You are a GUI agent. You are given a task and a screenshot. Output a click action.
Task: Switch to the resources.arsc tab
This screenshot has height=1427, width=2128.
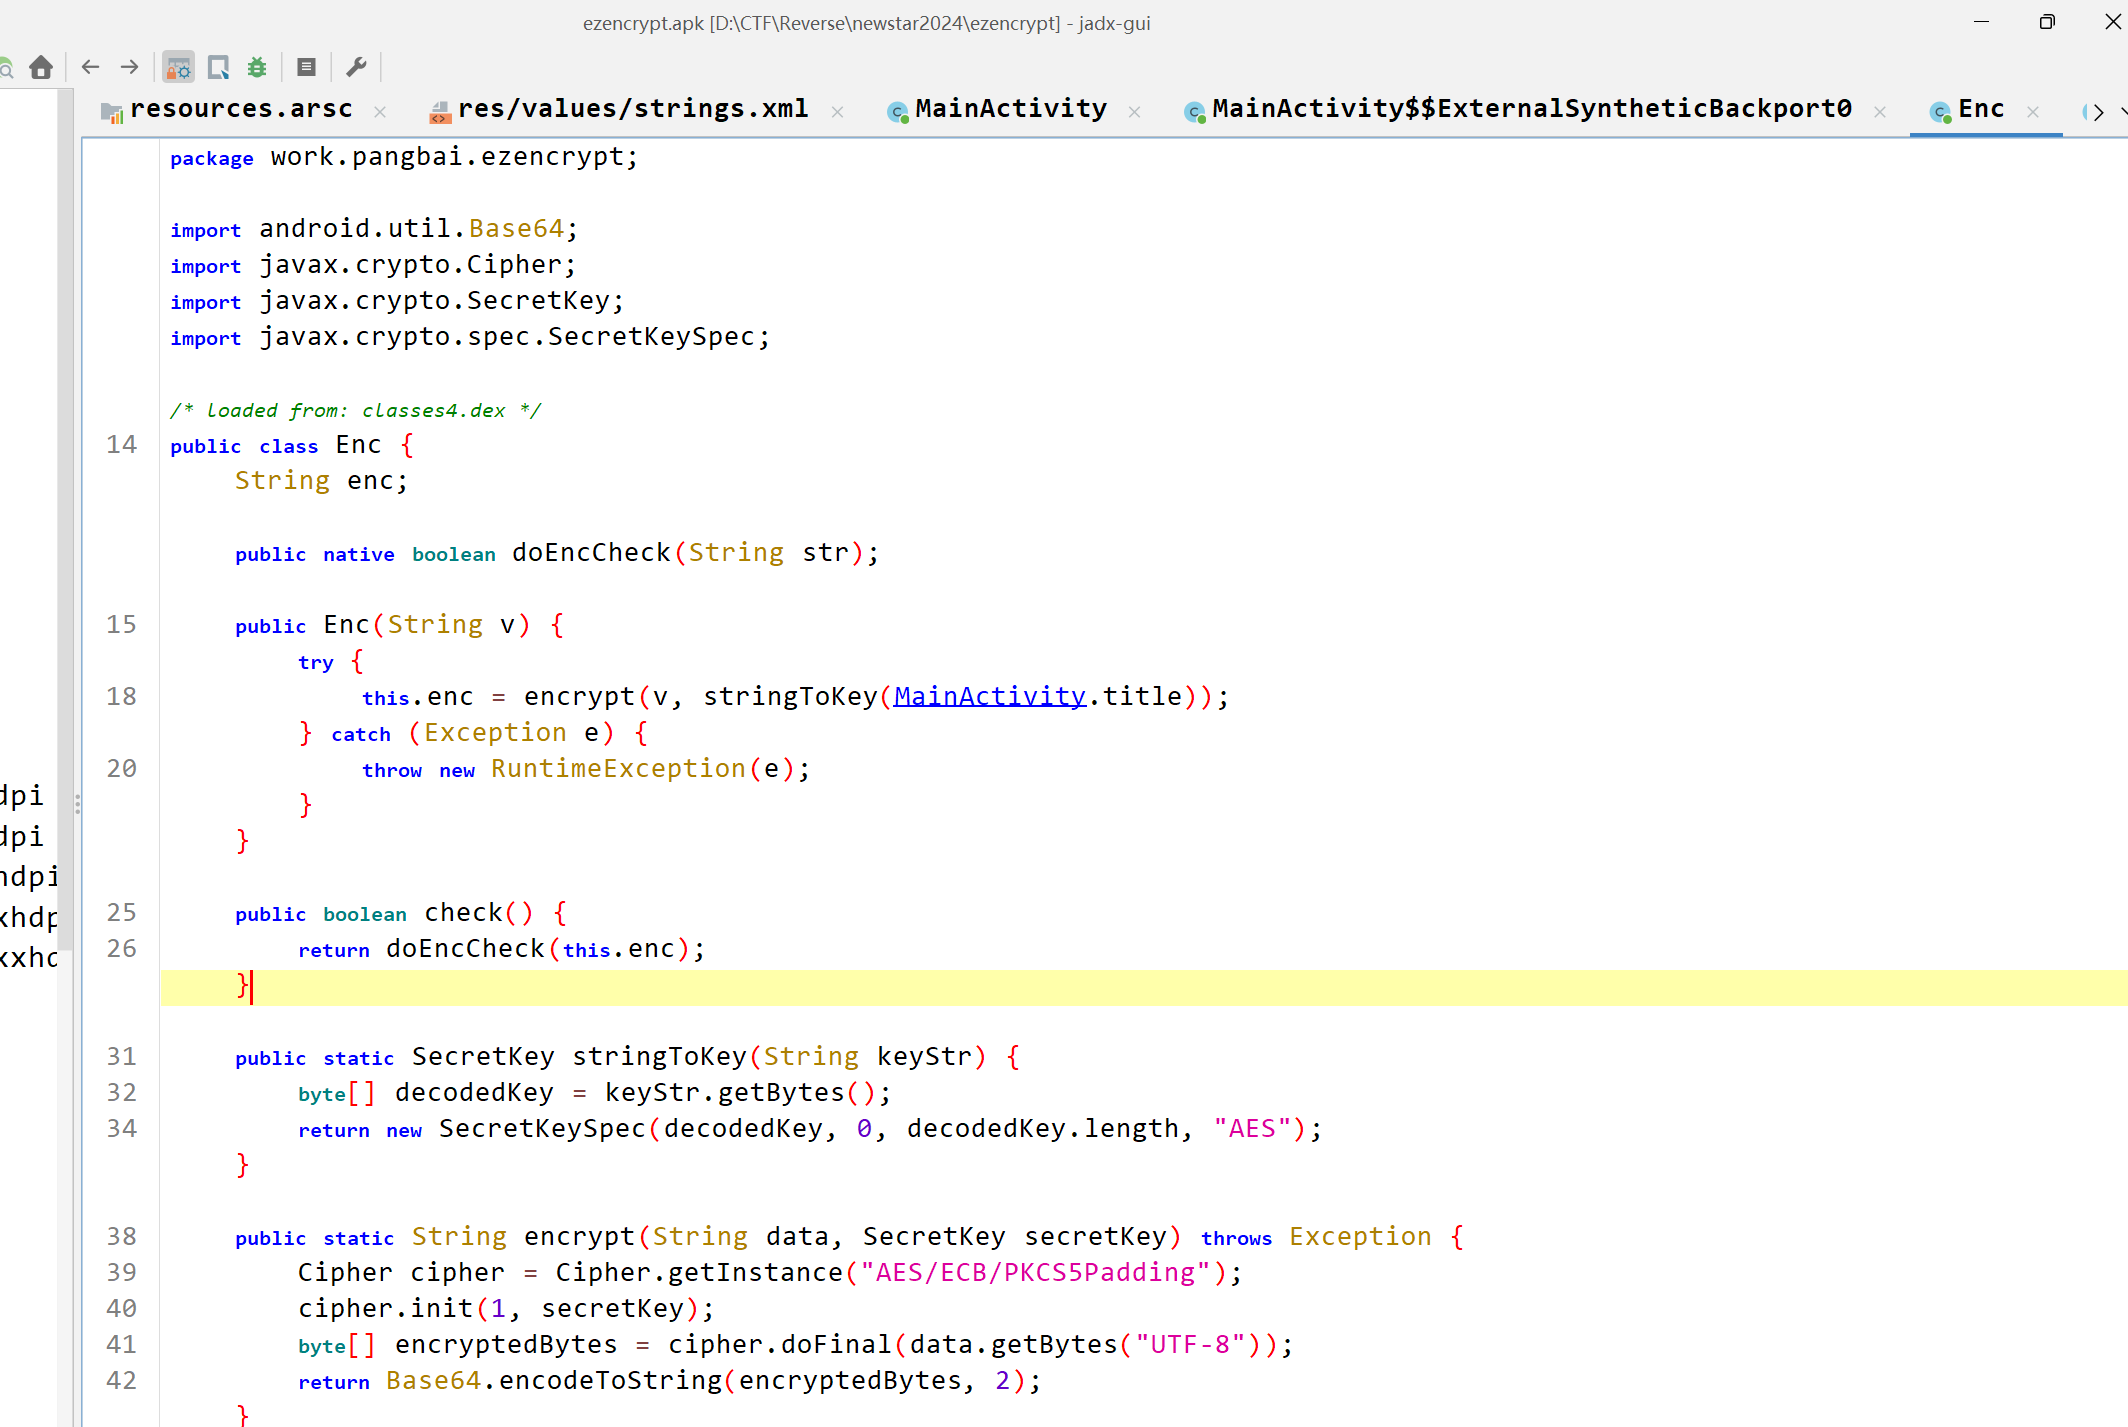[241, 109]
